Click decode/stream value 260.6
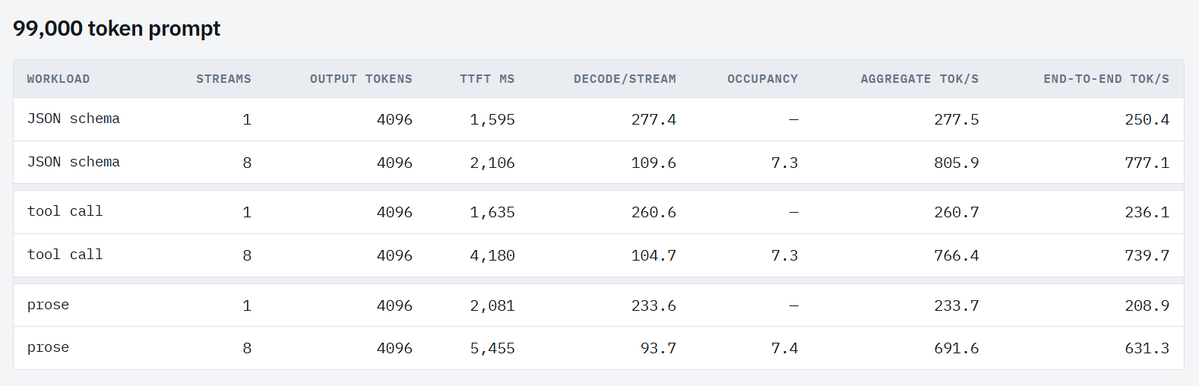The width and height of the screenshot is (1199, 386). pos(654,212)
